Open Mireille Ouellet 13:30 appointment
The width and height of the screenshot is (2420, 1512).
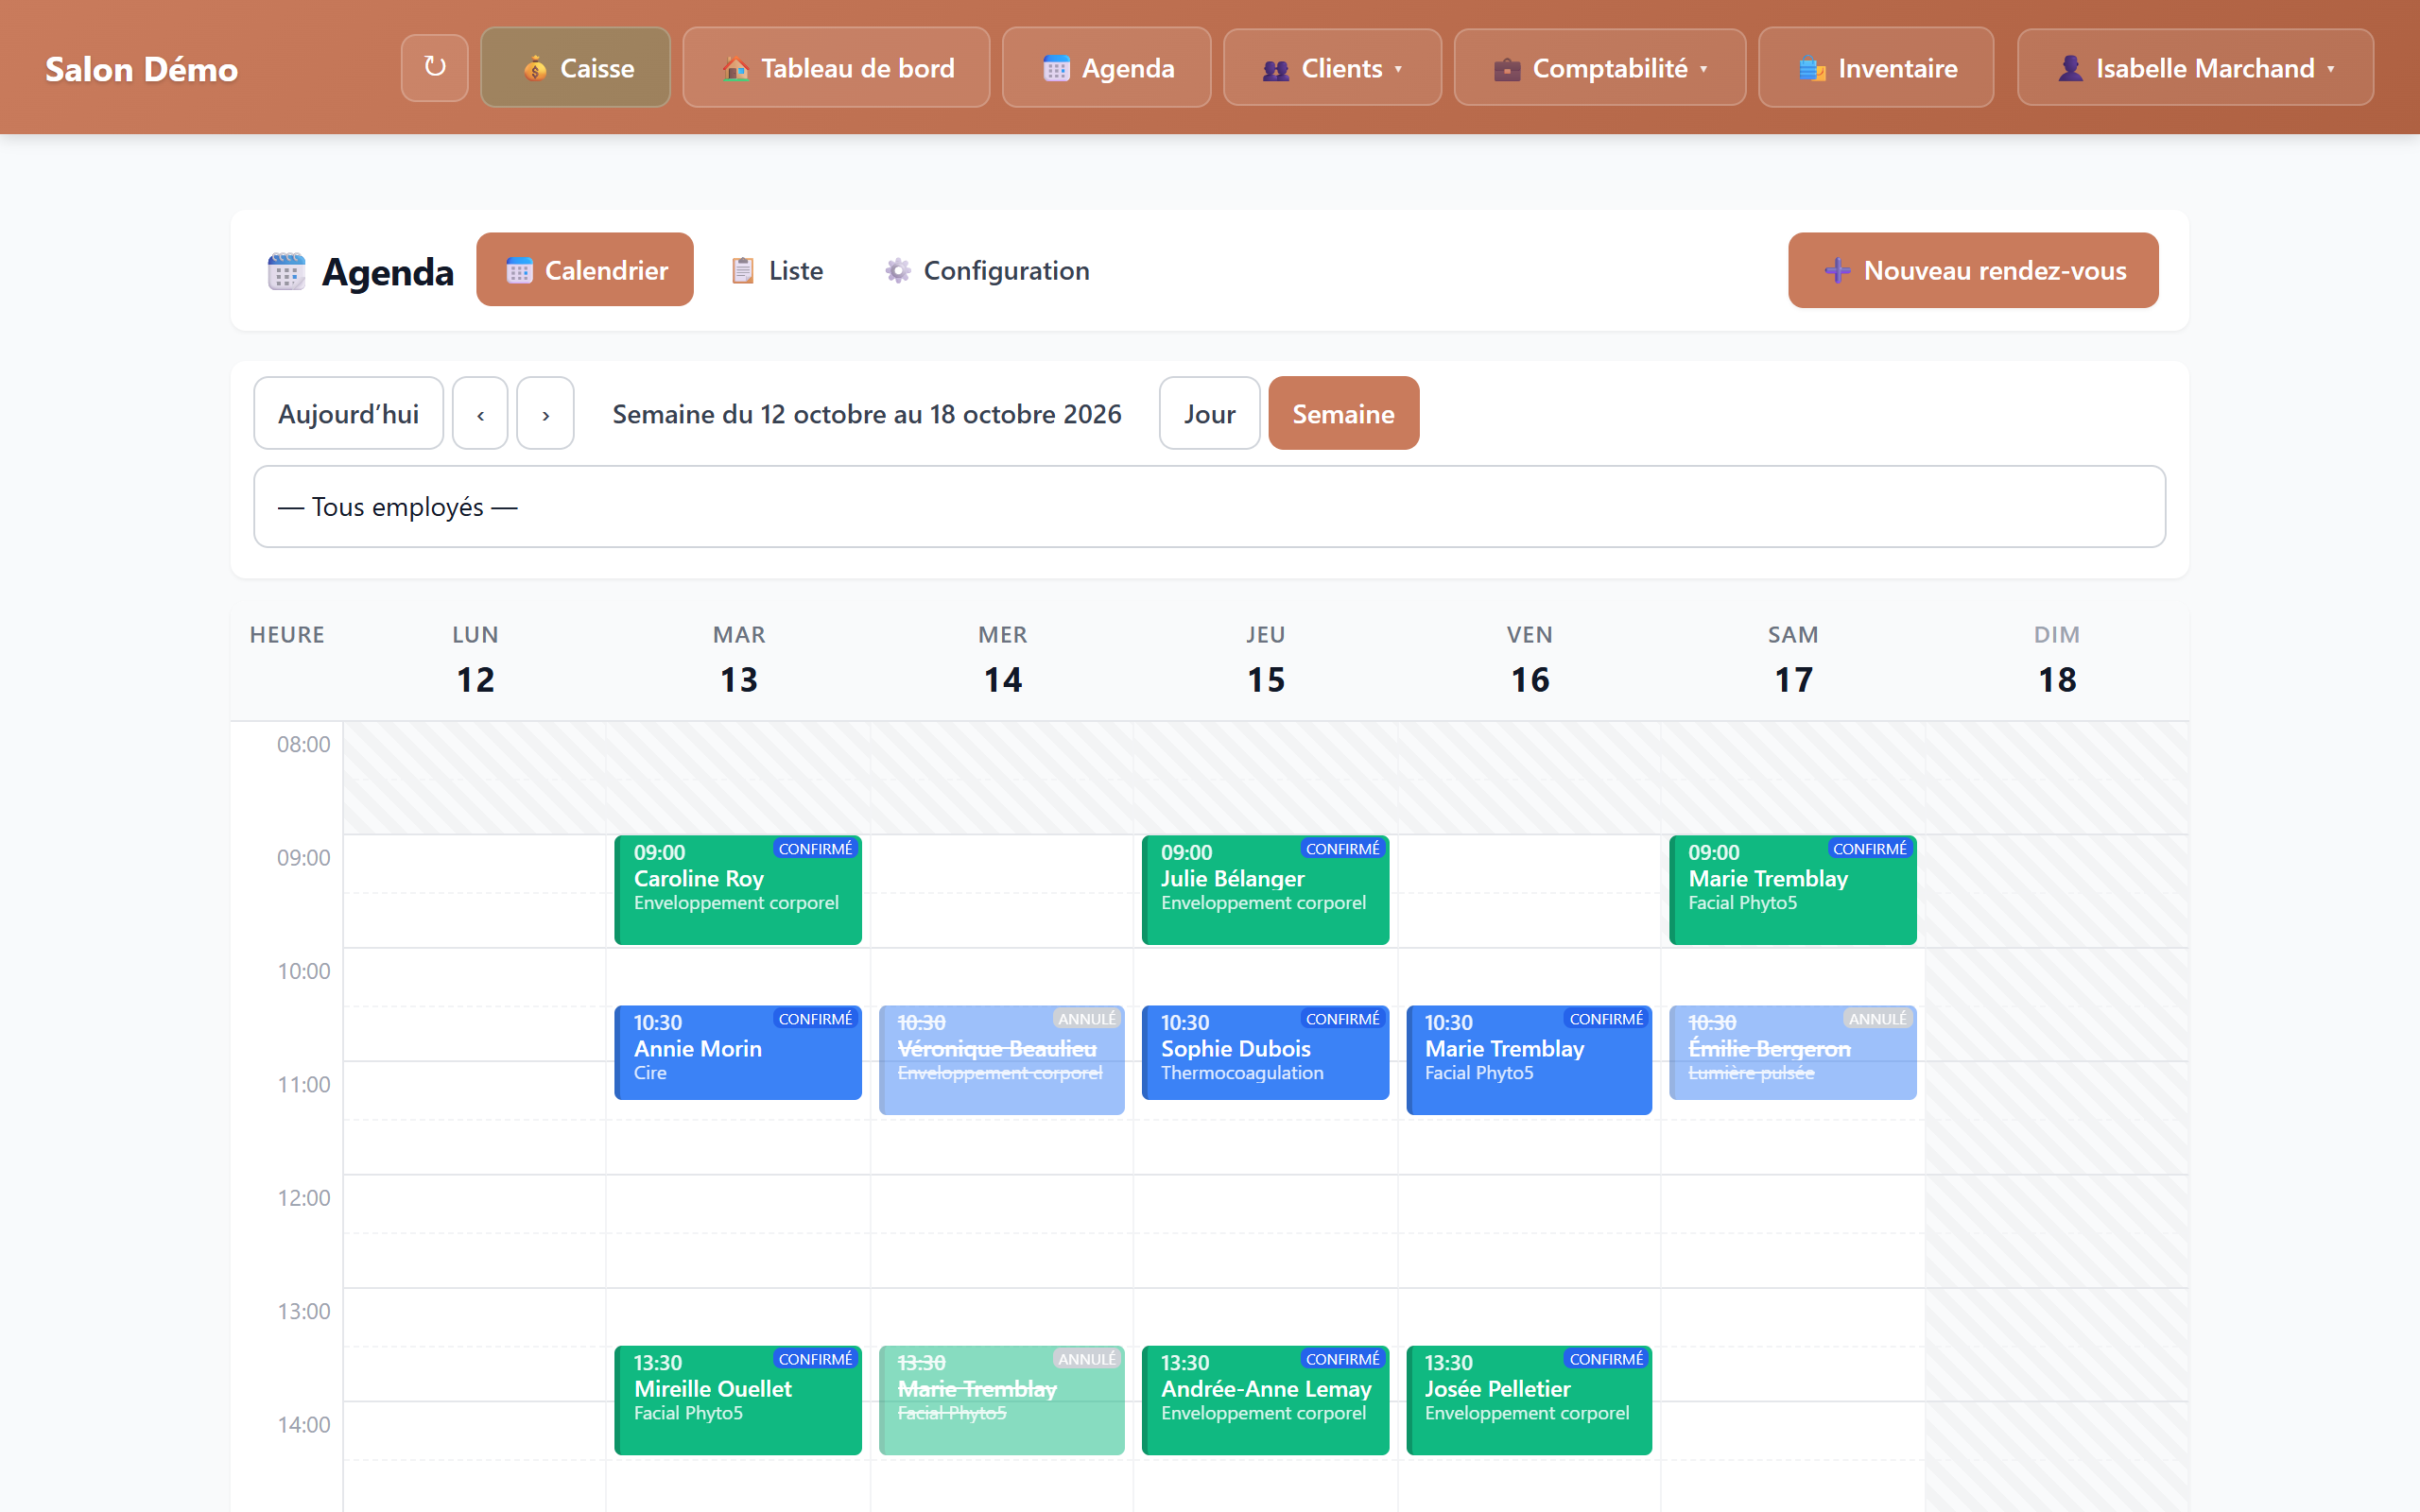pyautogui.click(x=738, y=1400)
